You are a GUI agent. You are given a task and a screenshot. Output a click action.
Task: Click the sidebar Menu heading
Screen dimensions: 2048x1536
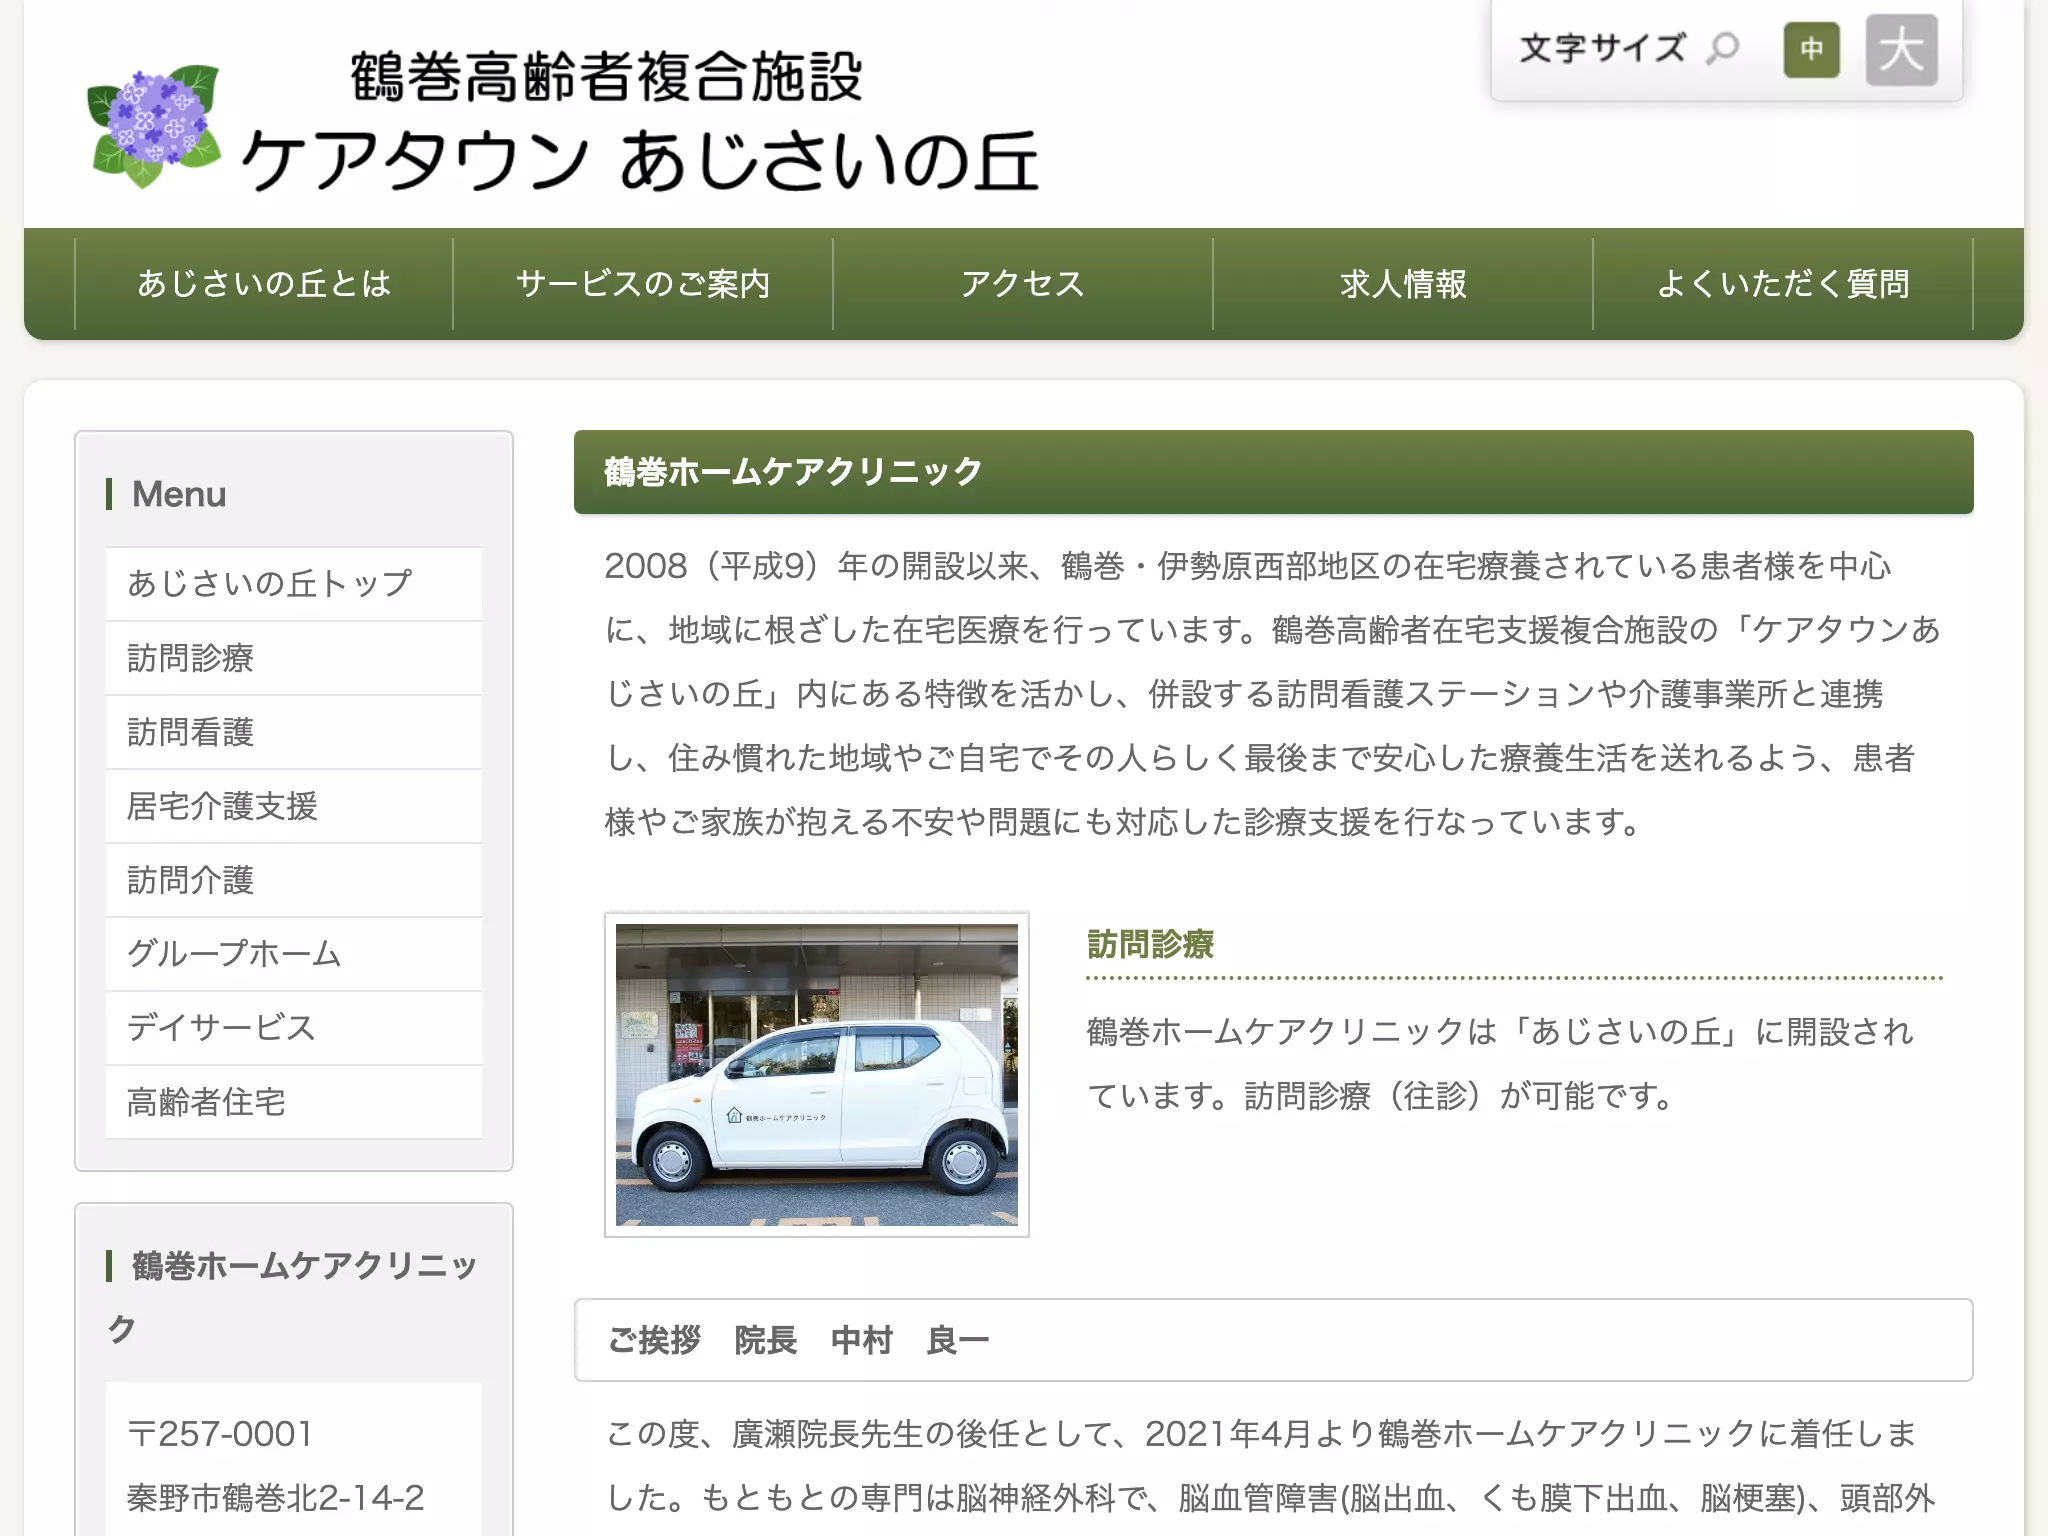click(x=179, y=494)
